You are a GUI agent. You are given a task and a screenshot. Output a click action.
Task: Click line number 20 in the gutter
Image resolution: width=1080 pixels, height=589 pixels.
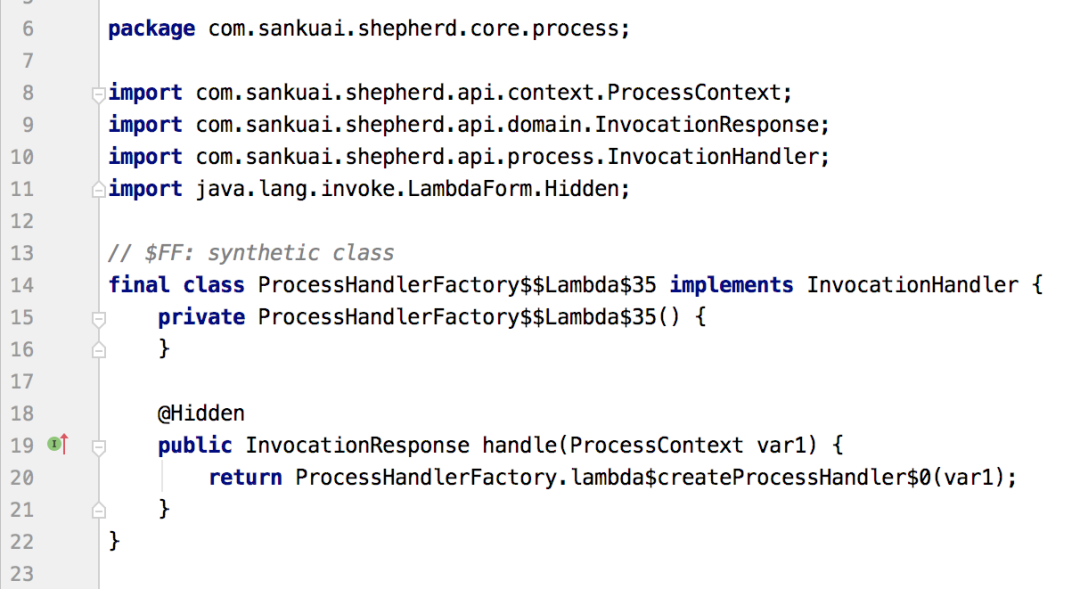[x=22, y=478]
